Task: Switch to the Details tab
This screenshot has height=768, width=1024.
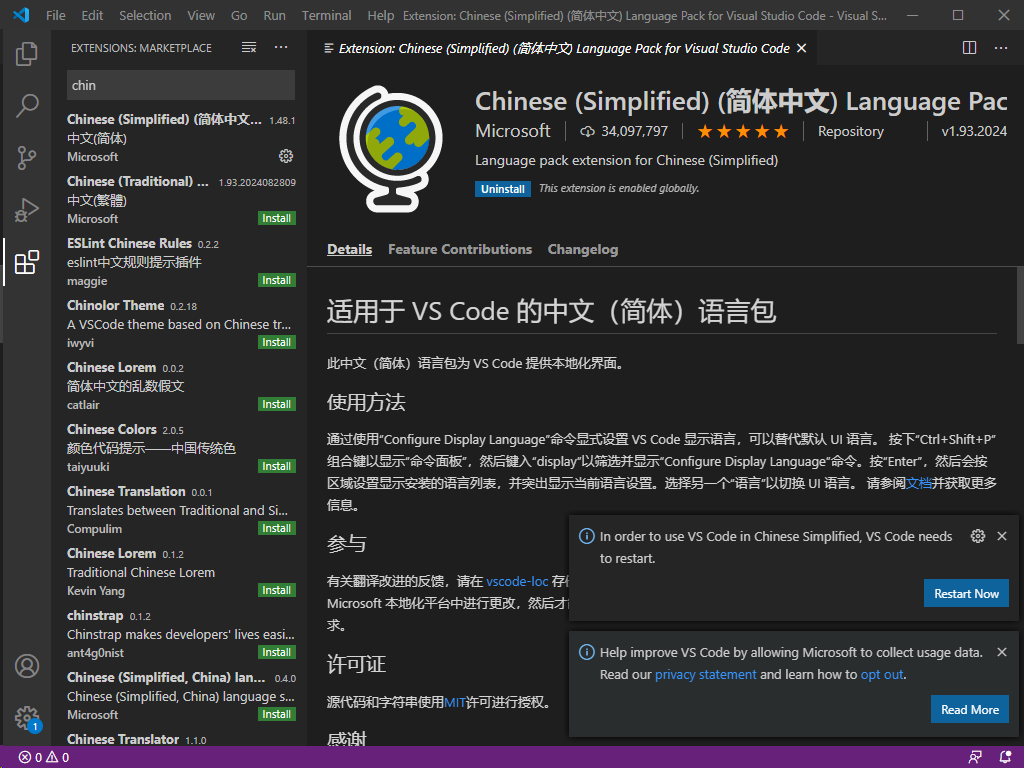Action: 349,249
